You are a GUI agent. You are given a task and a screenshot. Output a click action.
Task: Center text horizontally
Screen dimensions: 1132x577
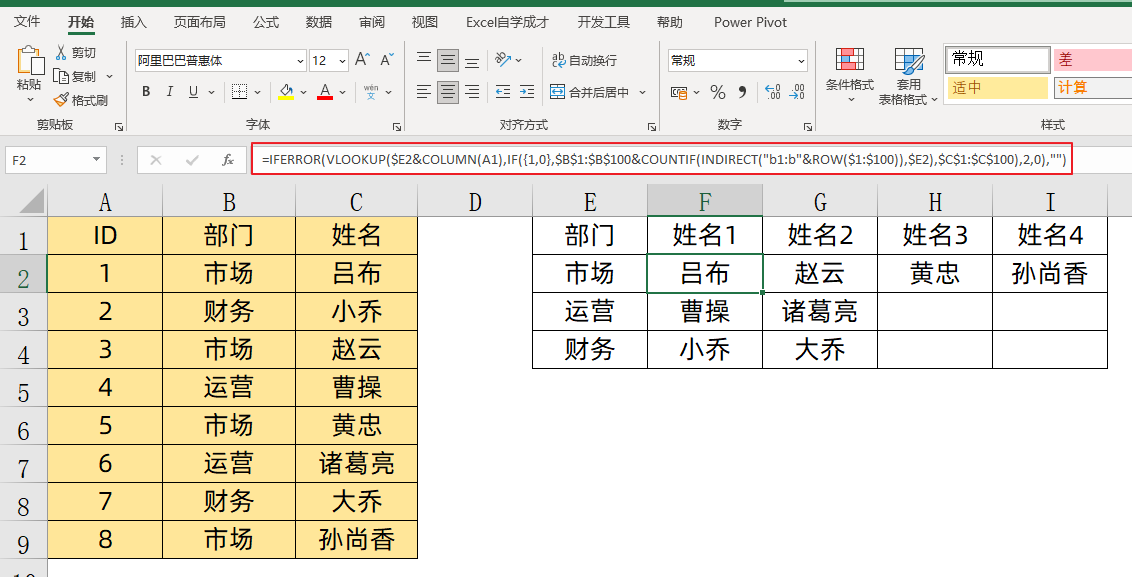coord(448,92)
